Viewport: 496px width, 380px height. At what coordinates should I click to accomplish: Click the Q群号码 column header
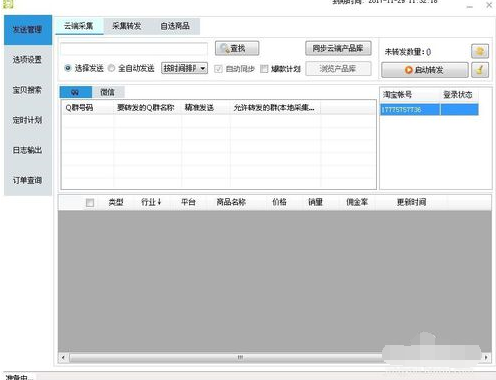click(x=87, y=108)
